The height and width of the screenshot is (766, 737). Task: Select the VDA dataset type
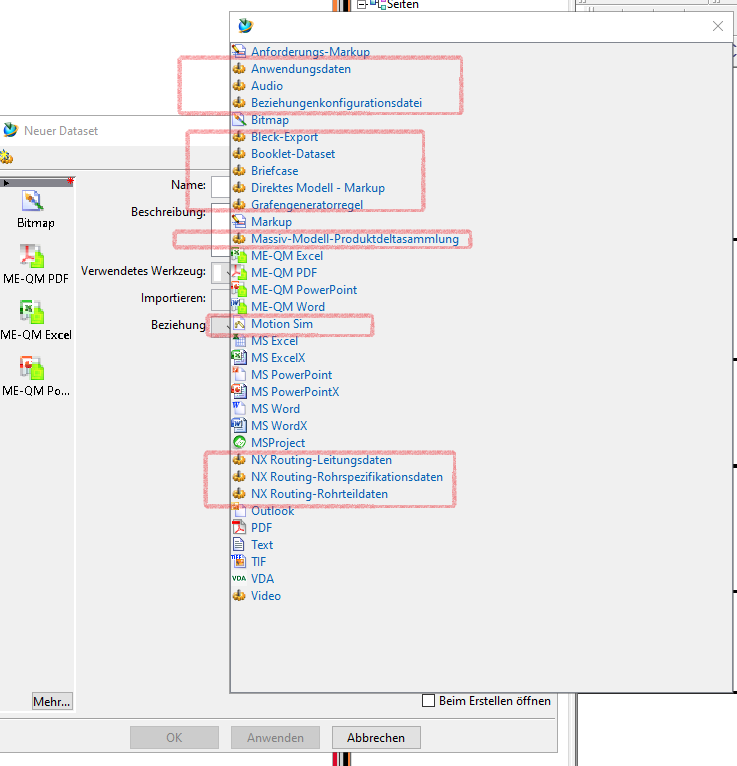(x=262, y=579)
